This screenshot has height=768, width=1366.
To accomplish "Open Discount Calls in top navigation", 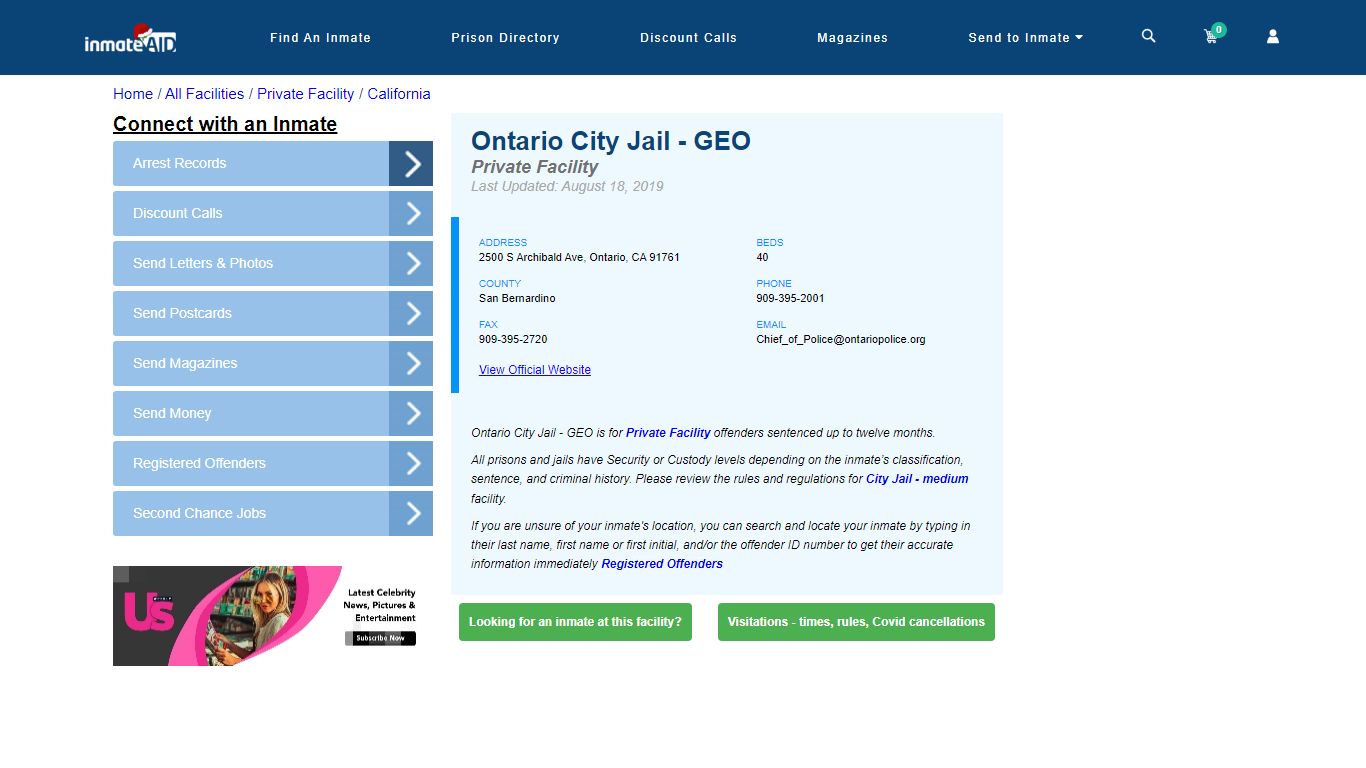I will 688,38.
